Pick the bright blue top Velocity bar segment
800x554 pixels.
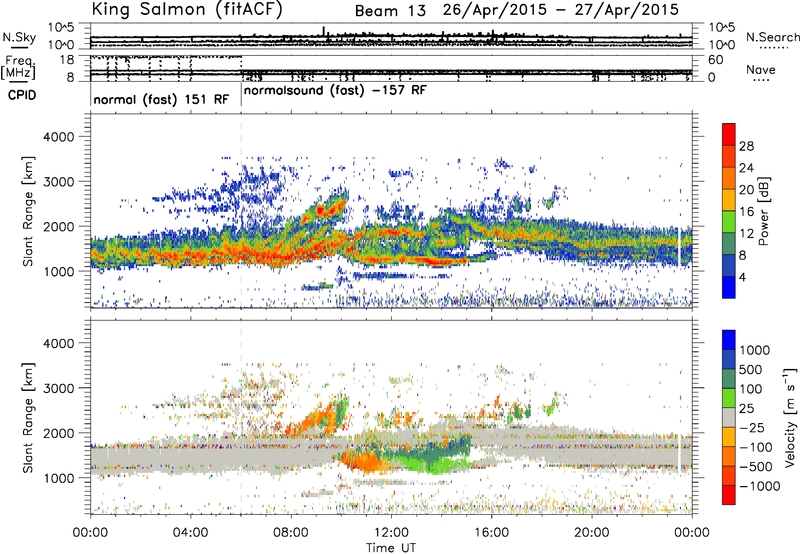(729, 340)
